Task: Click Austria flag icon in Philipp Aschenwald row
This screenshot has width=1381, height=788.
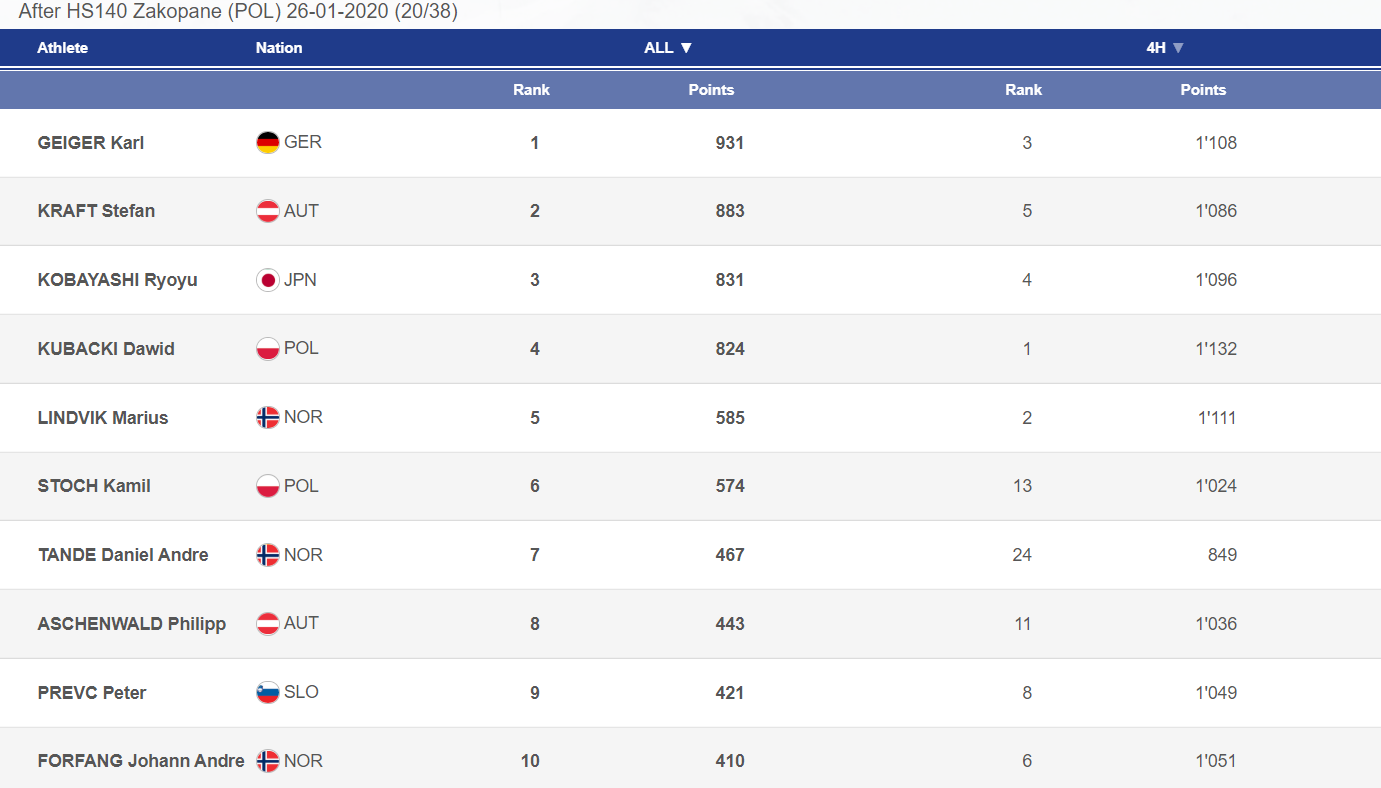Action: tap(267, 624)
